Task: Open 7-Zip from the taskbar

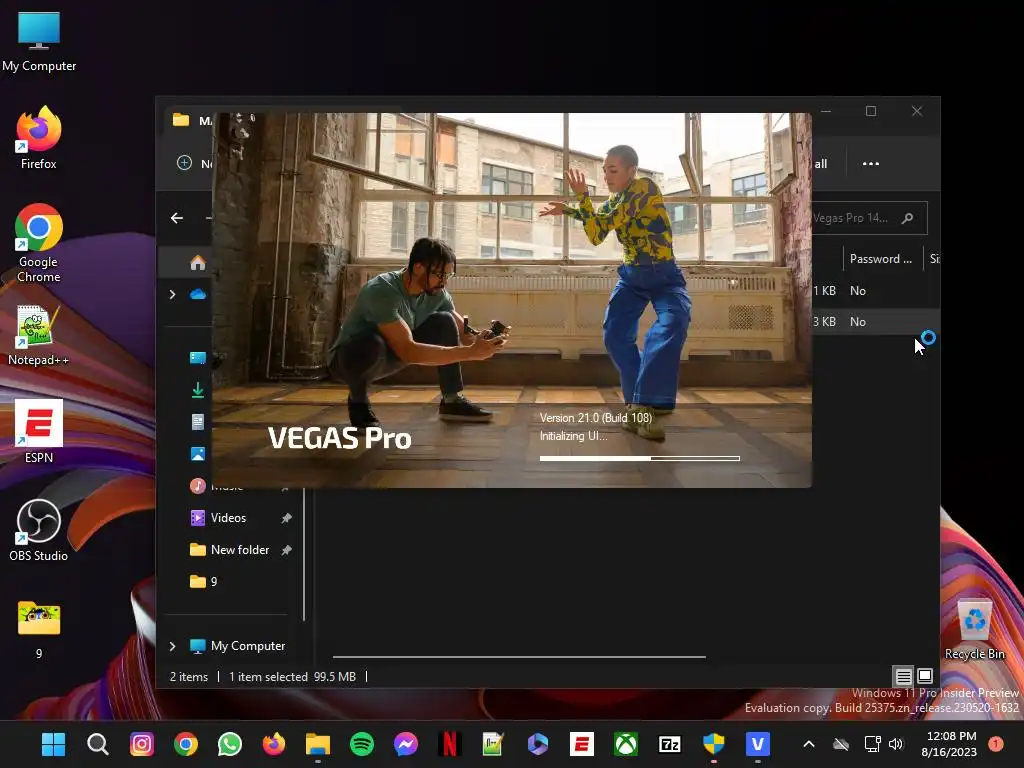Action: 670,744
